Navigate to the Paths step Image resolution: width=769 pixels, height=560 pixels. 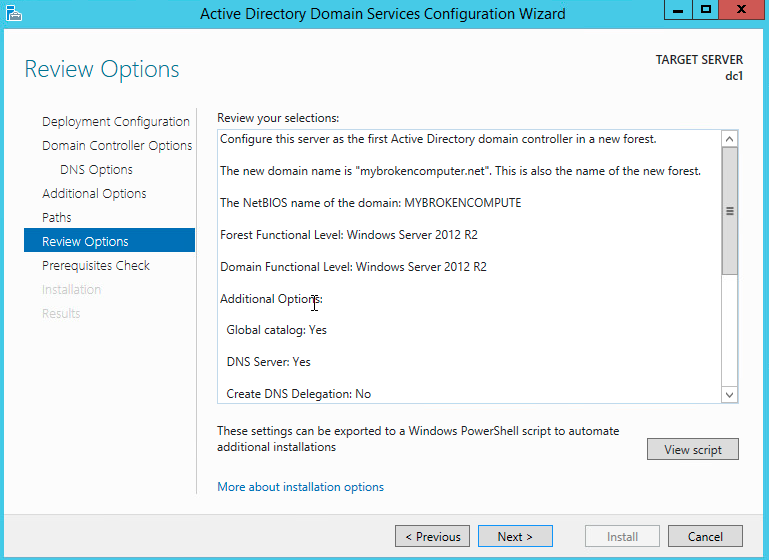pos(57,218)
